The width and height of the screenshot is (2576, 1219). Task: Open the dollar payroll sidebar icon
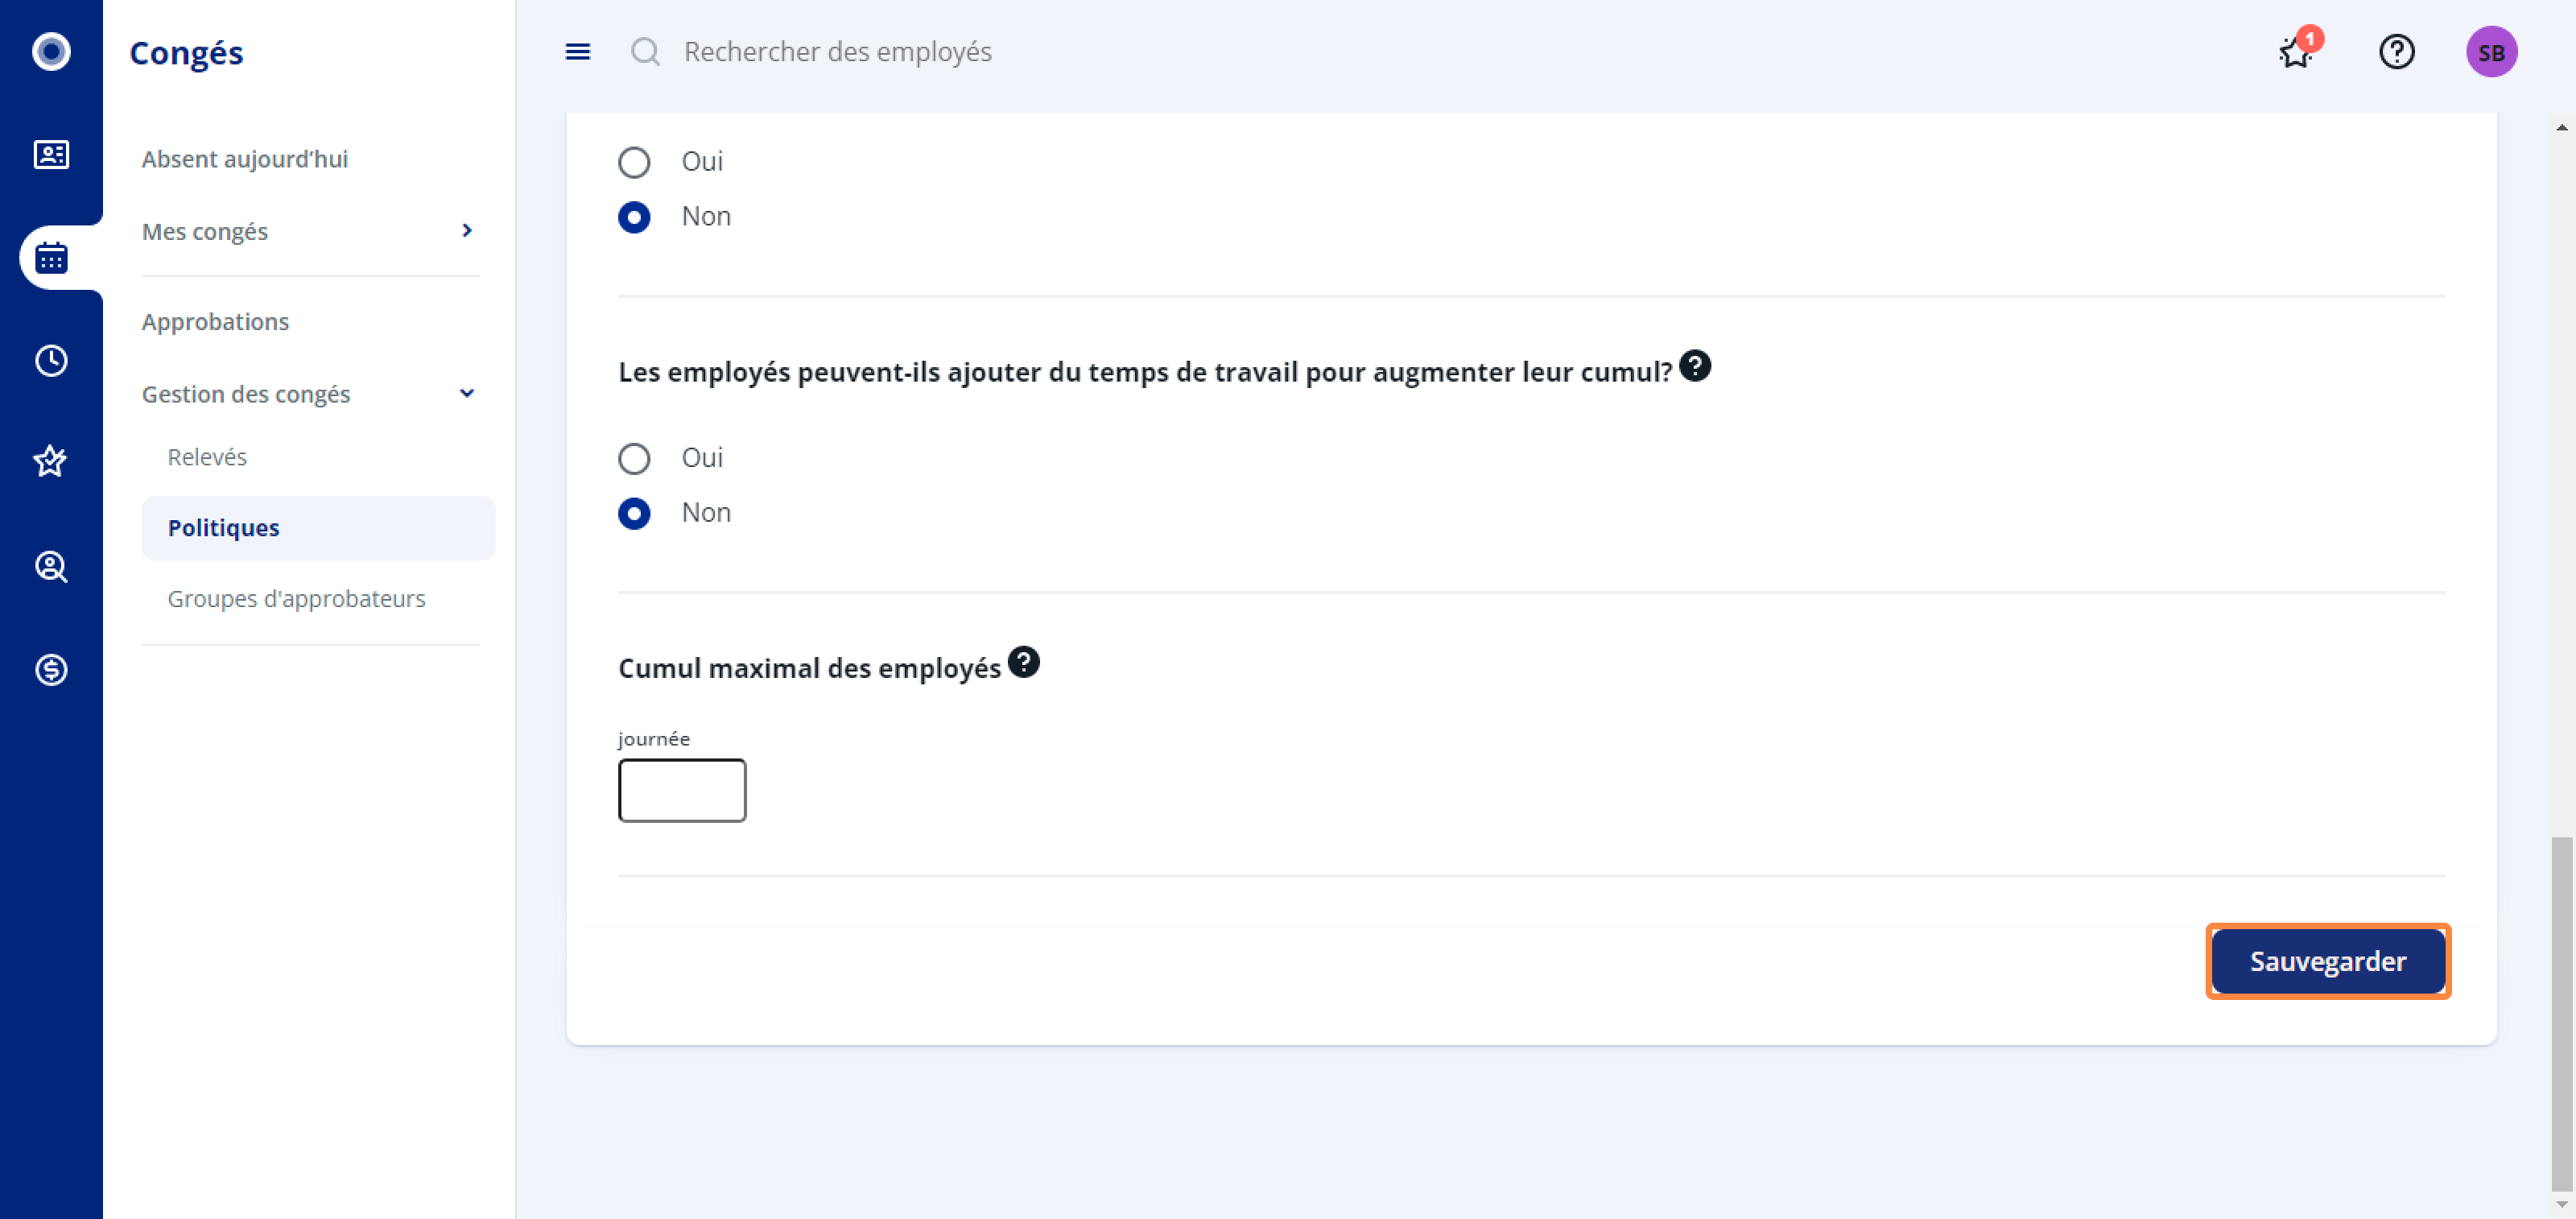point(51,669)
